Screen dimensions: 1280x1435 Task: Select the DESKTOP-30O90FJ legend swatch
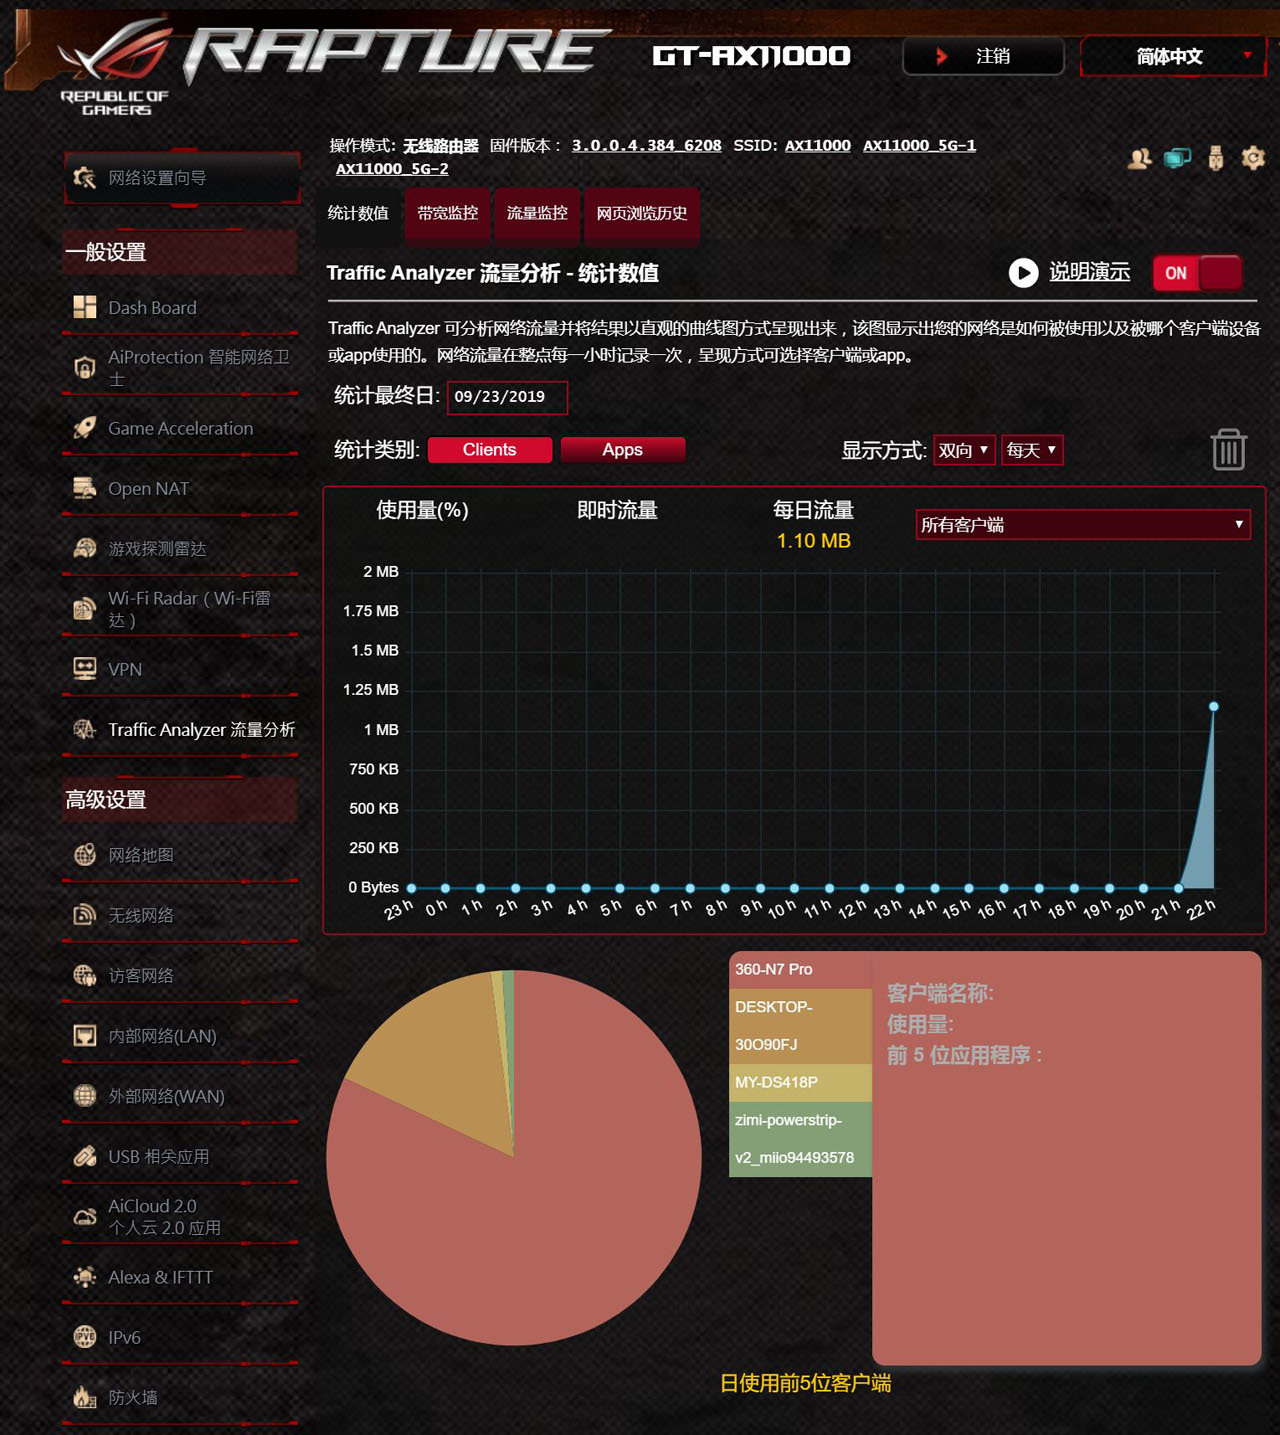(x=800, y=1026)
